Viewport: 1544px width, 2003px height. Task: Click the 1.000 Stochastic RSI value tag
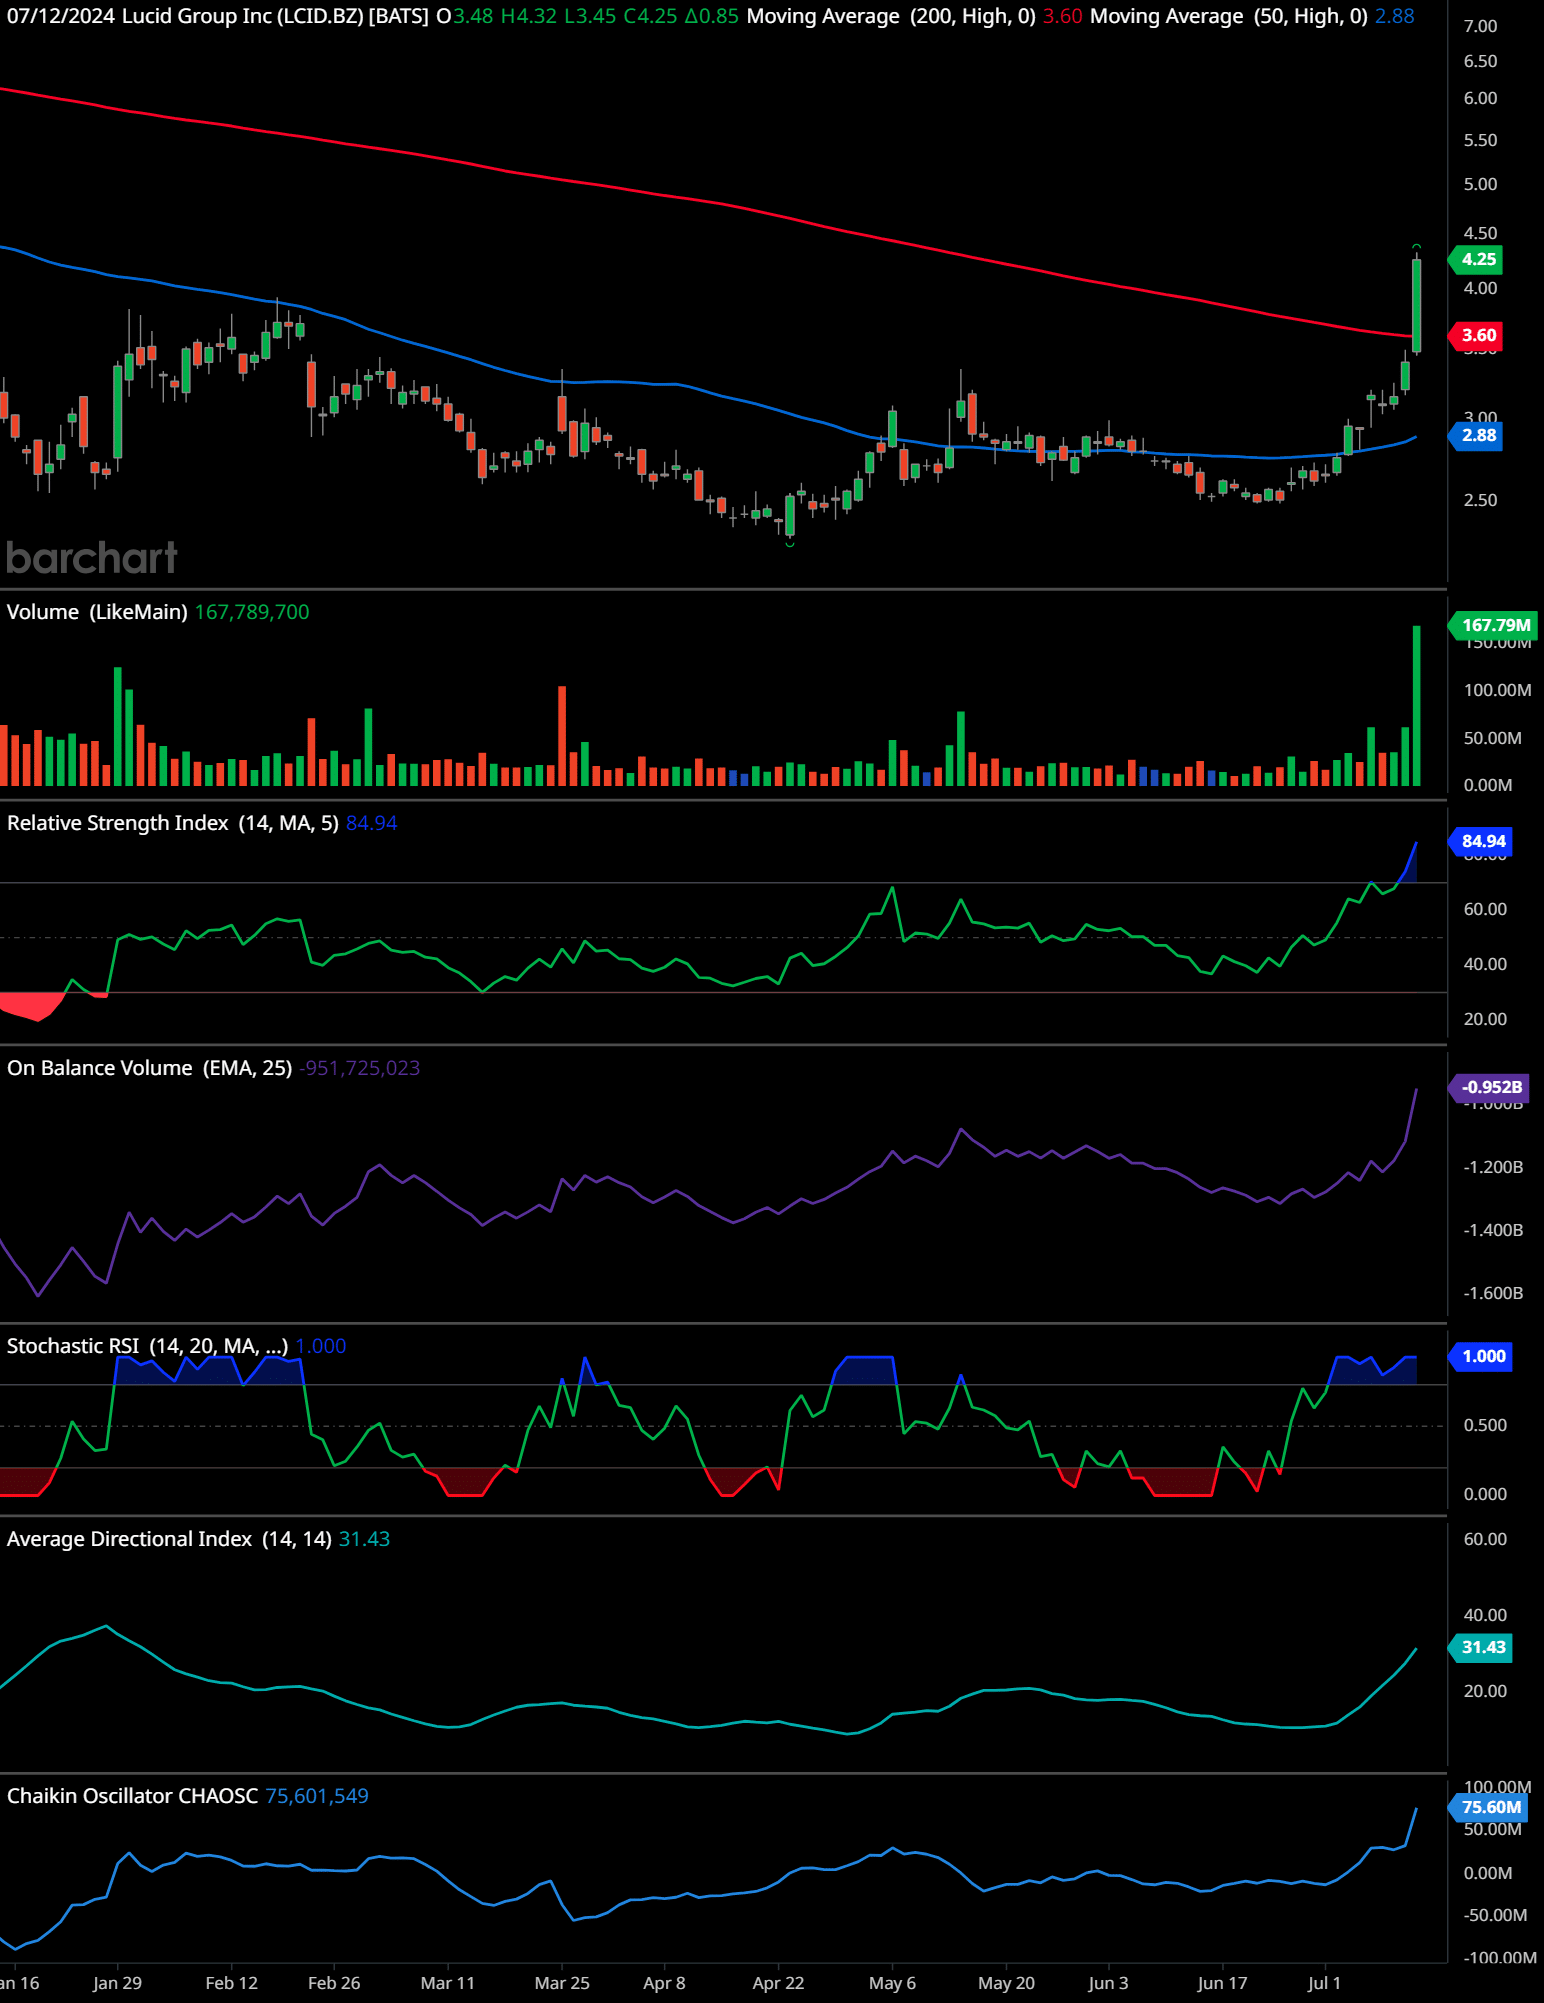tap(1481, 1357)
